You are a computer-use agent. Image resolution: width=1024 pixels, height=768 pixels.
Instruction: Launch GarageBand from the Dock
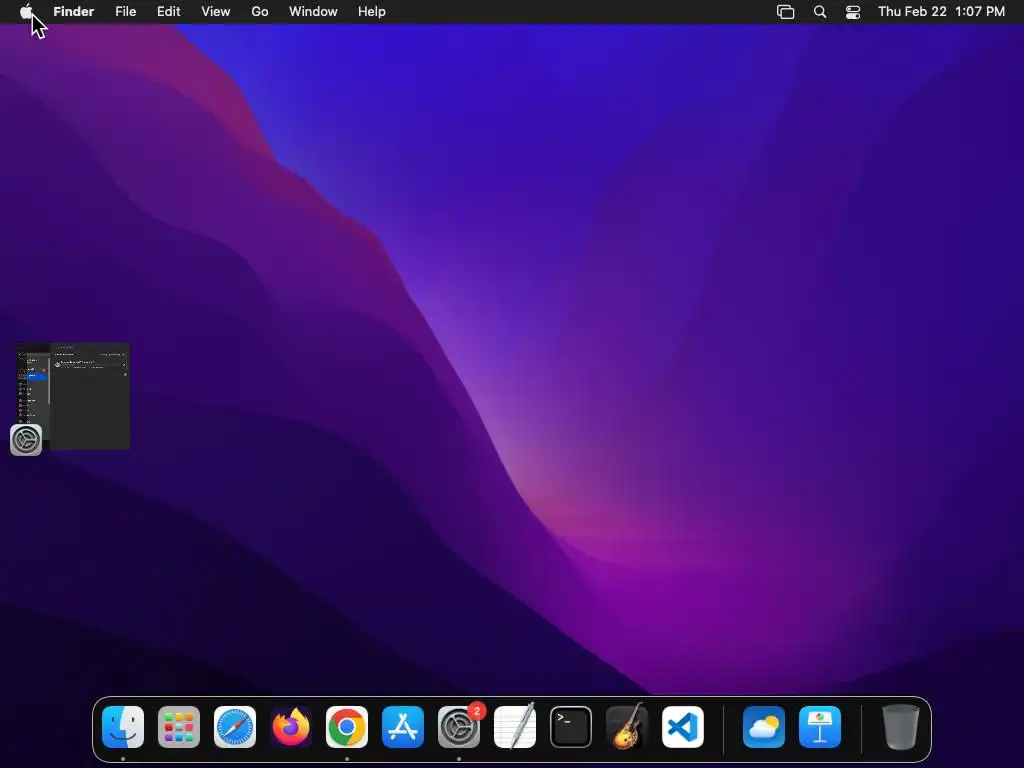(x=627, y=727)
